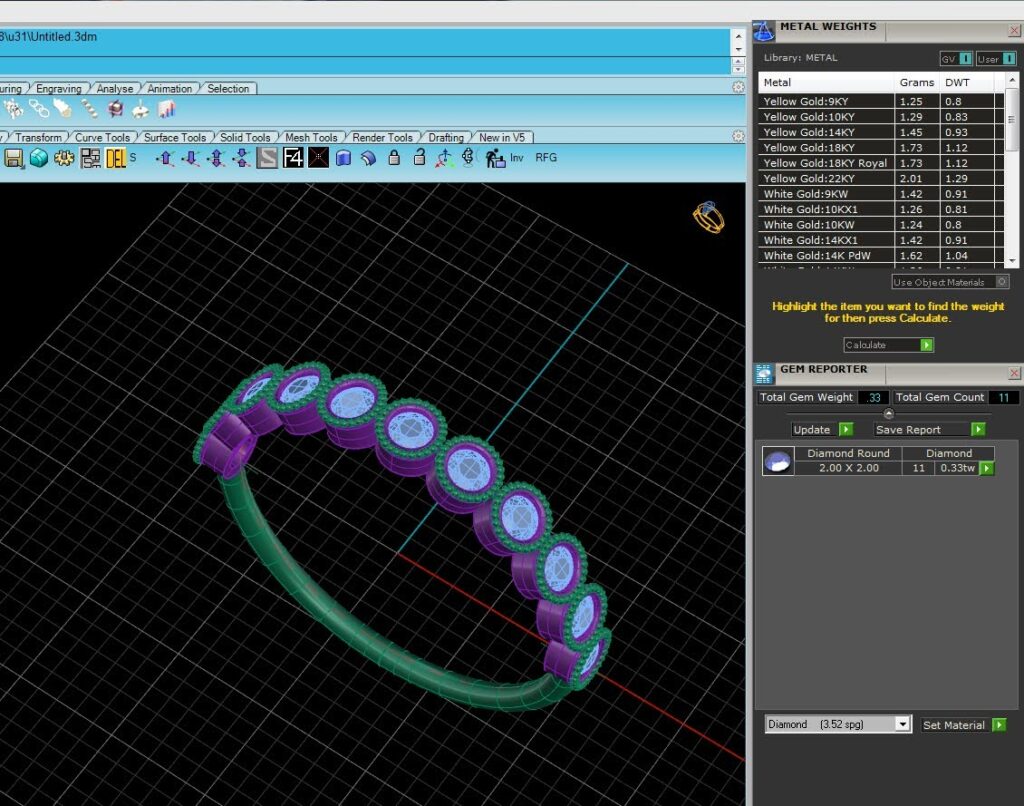Click the Save Report button
The height and width of the screenshot is (806, 1024).
(929, 429)
